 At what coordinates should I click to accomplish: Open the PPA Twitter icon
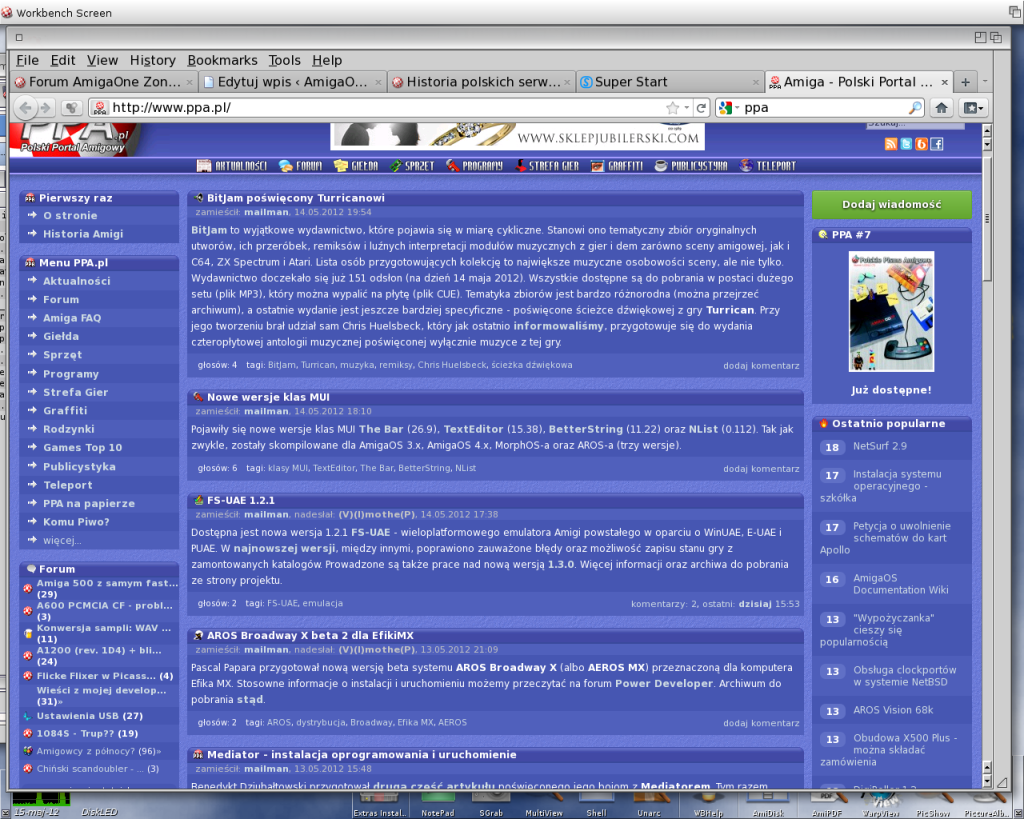pyautogui.click(x=906, y=144)
